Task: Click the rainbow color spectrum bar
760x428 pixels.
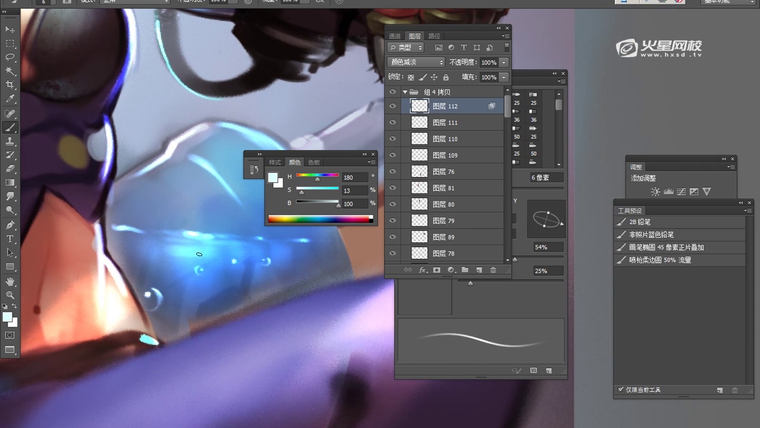Action: pyautogui.click(x=319, y=218)
